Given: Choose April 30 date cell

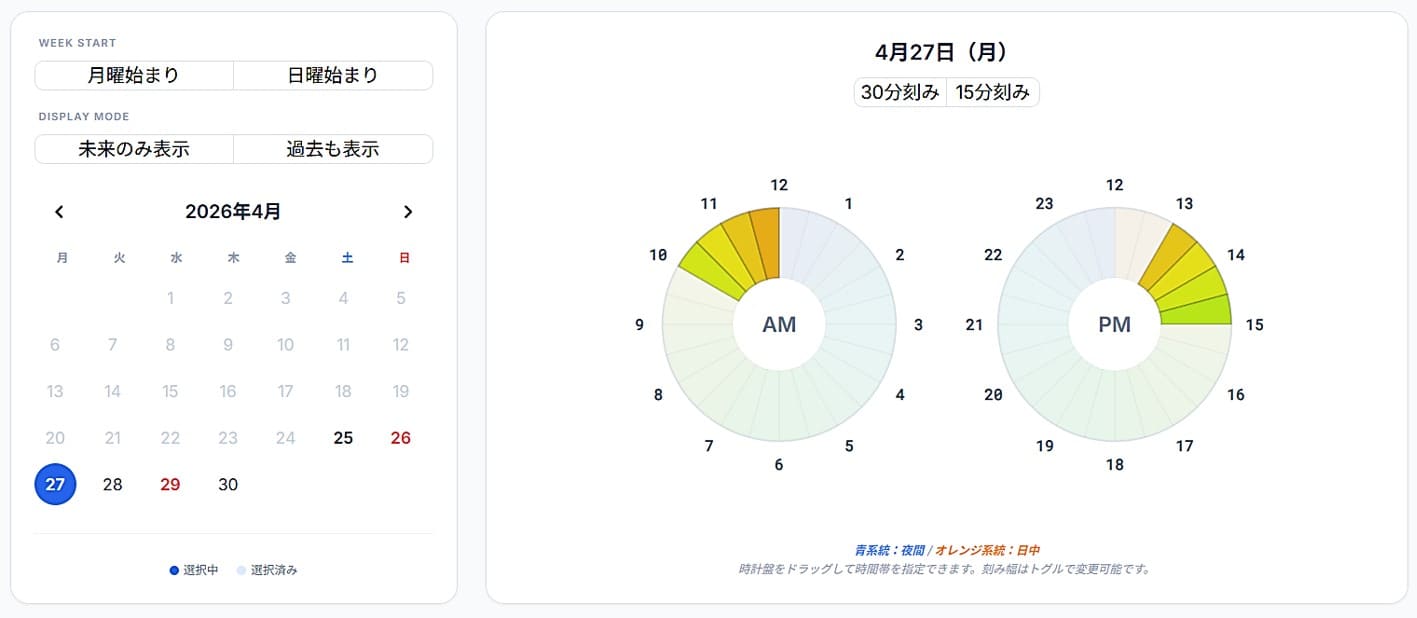Looking at the screenshot, I should 228,485.
